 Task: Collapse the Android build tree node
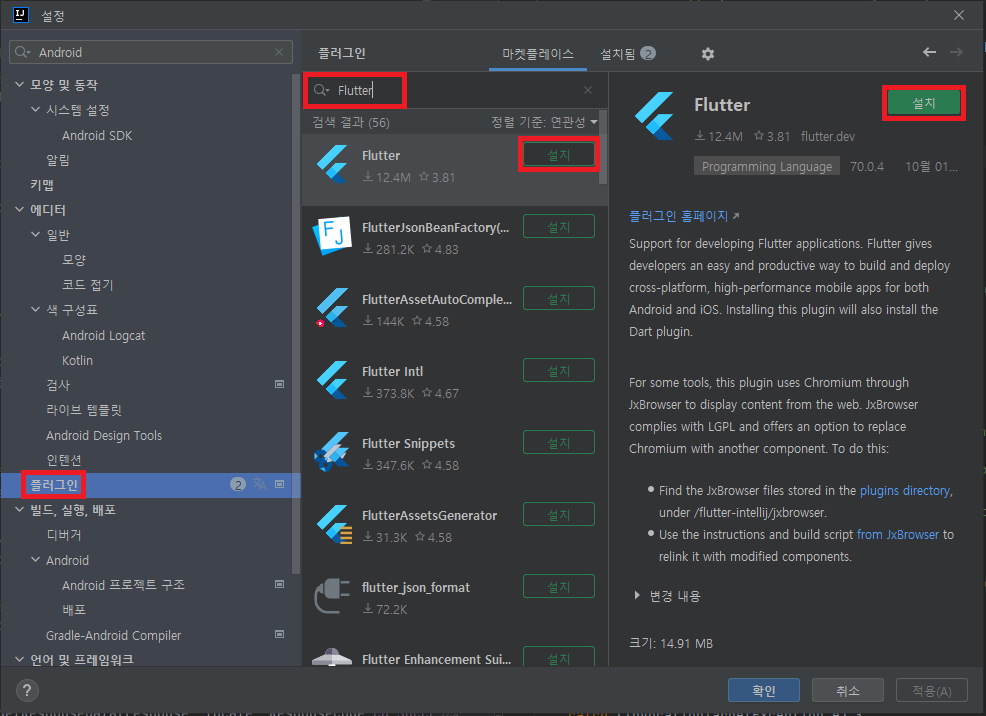tap(36, 559)
